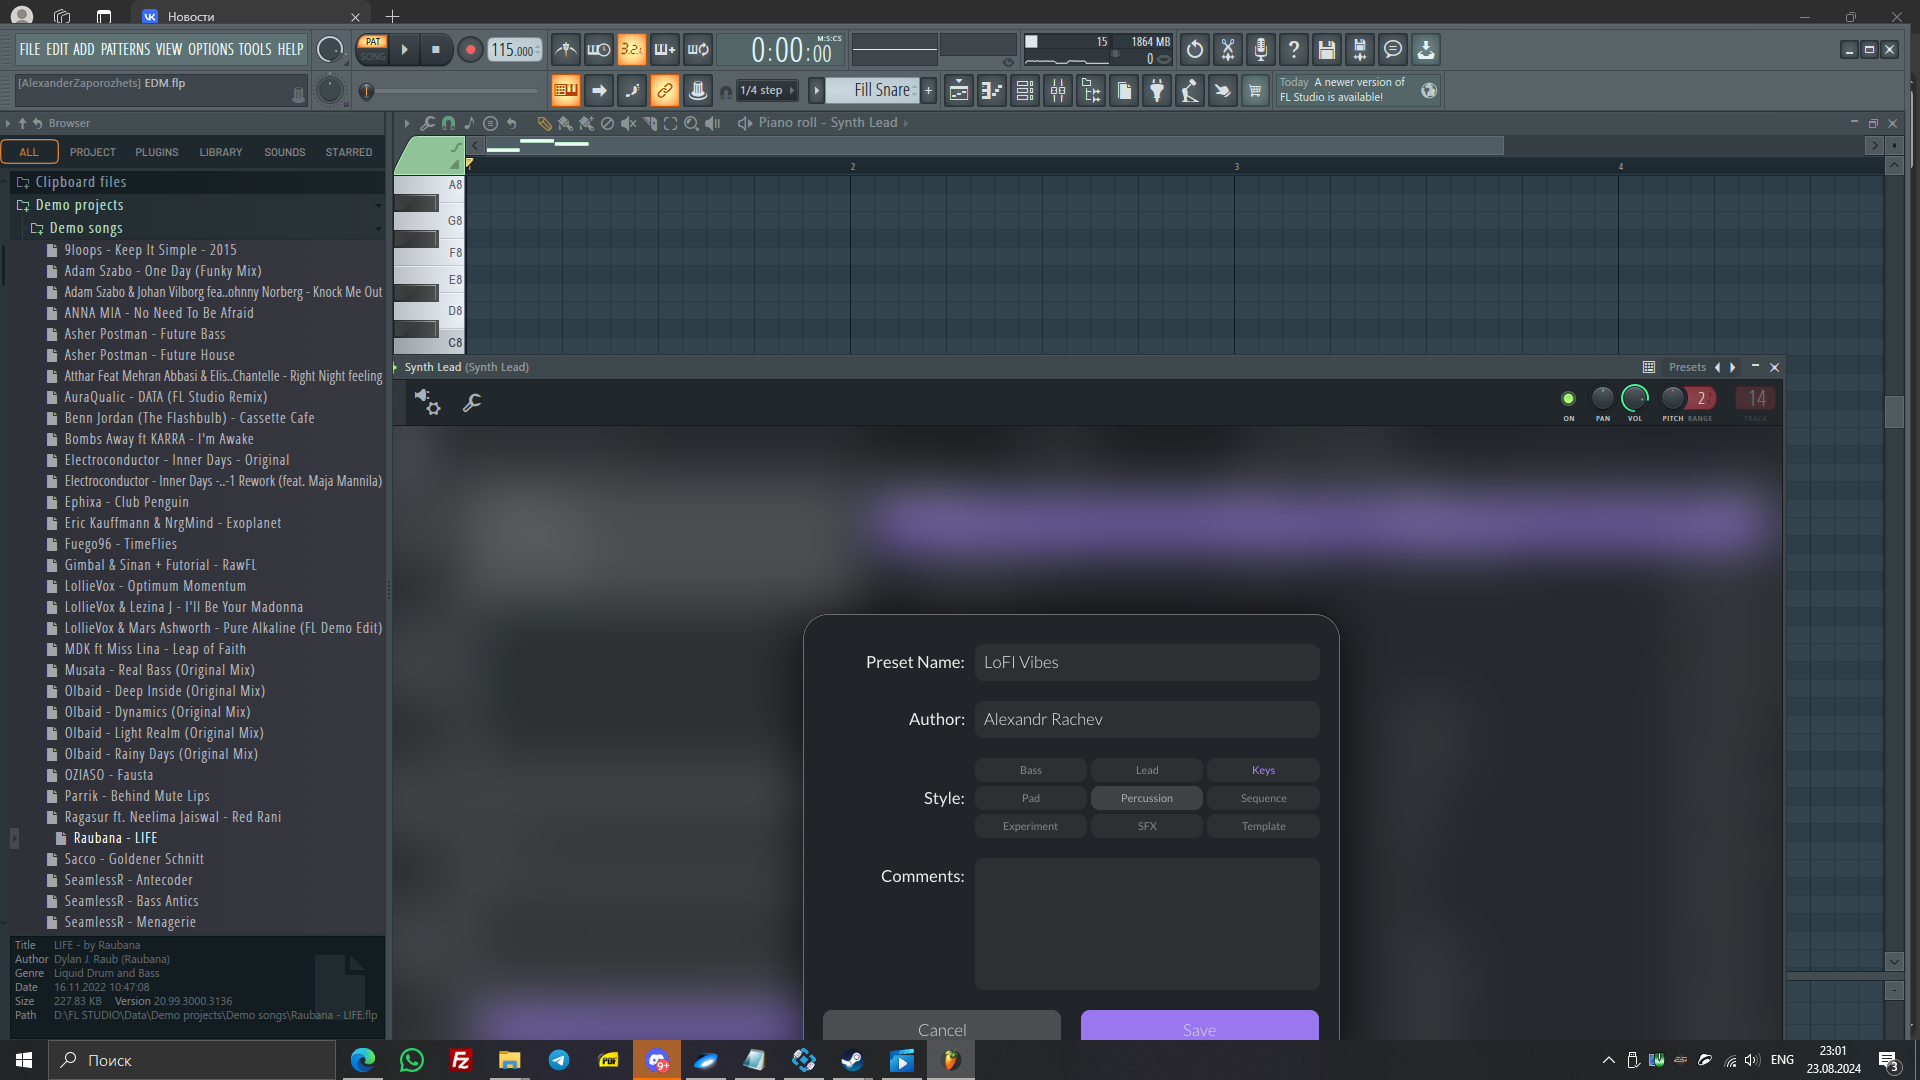Screen dimensions: 1920x1080
Task: Expand the Clipboard files folder
Action: [x=80, y=182]
